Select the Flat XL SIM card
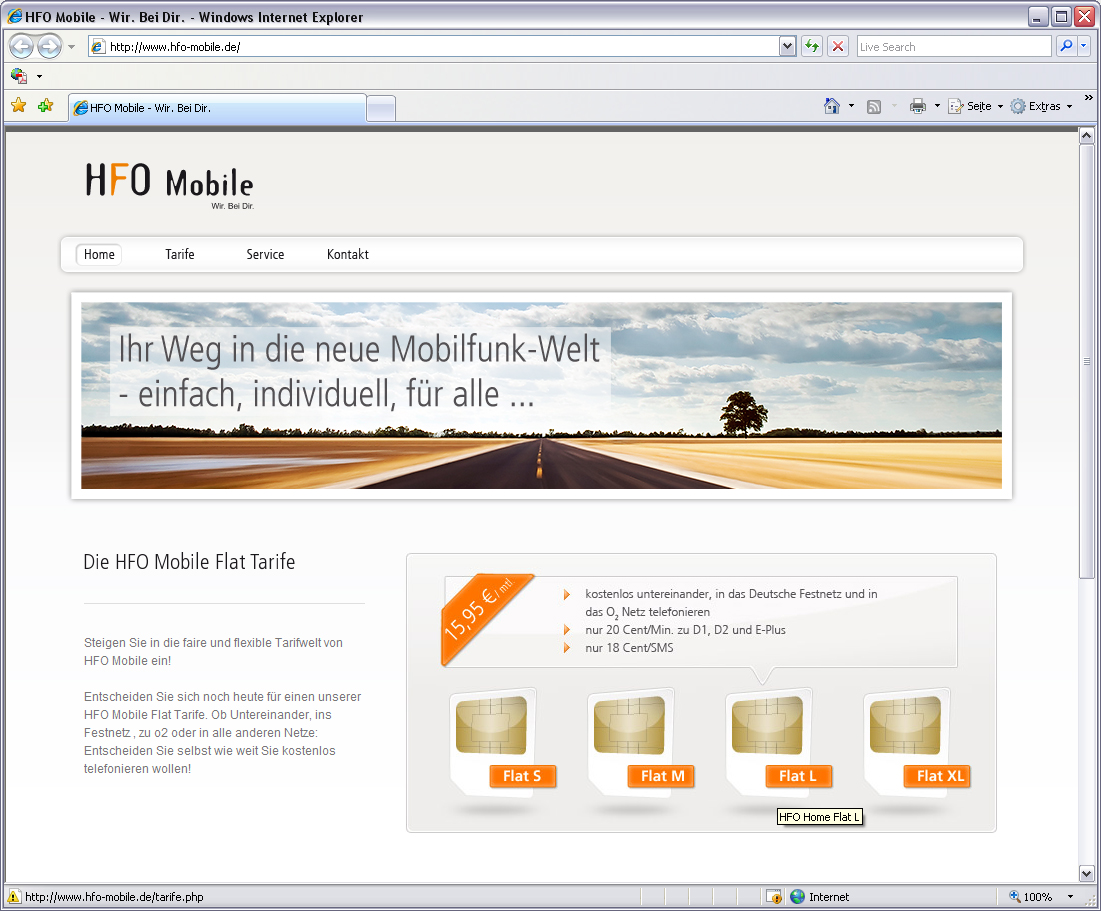The image size is (1101, 911). (915, 741)
